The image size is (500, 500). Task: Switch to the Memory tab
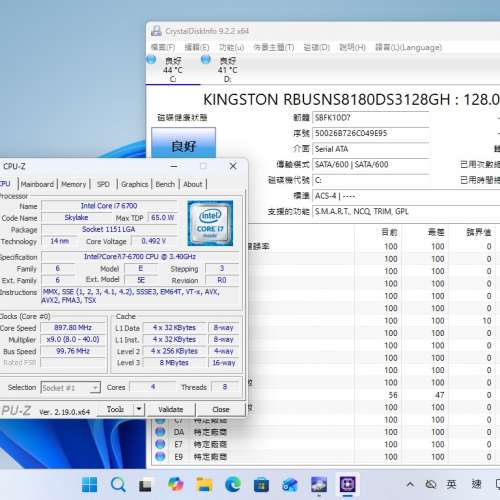(x=73, y=184)
